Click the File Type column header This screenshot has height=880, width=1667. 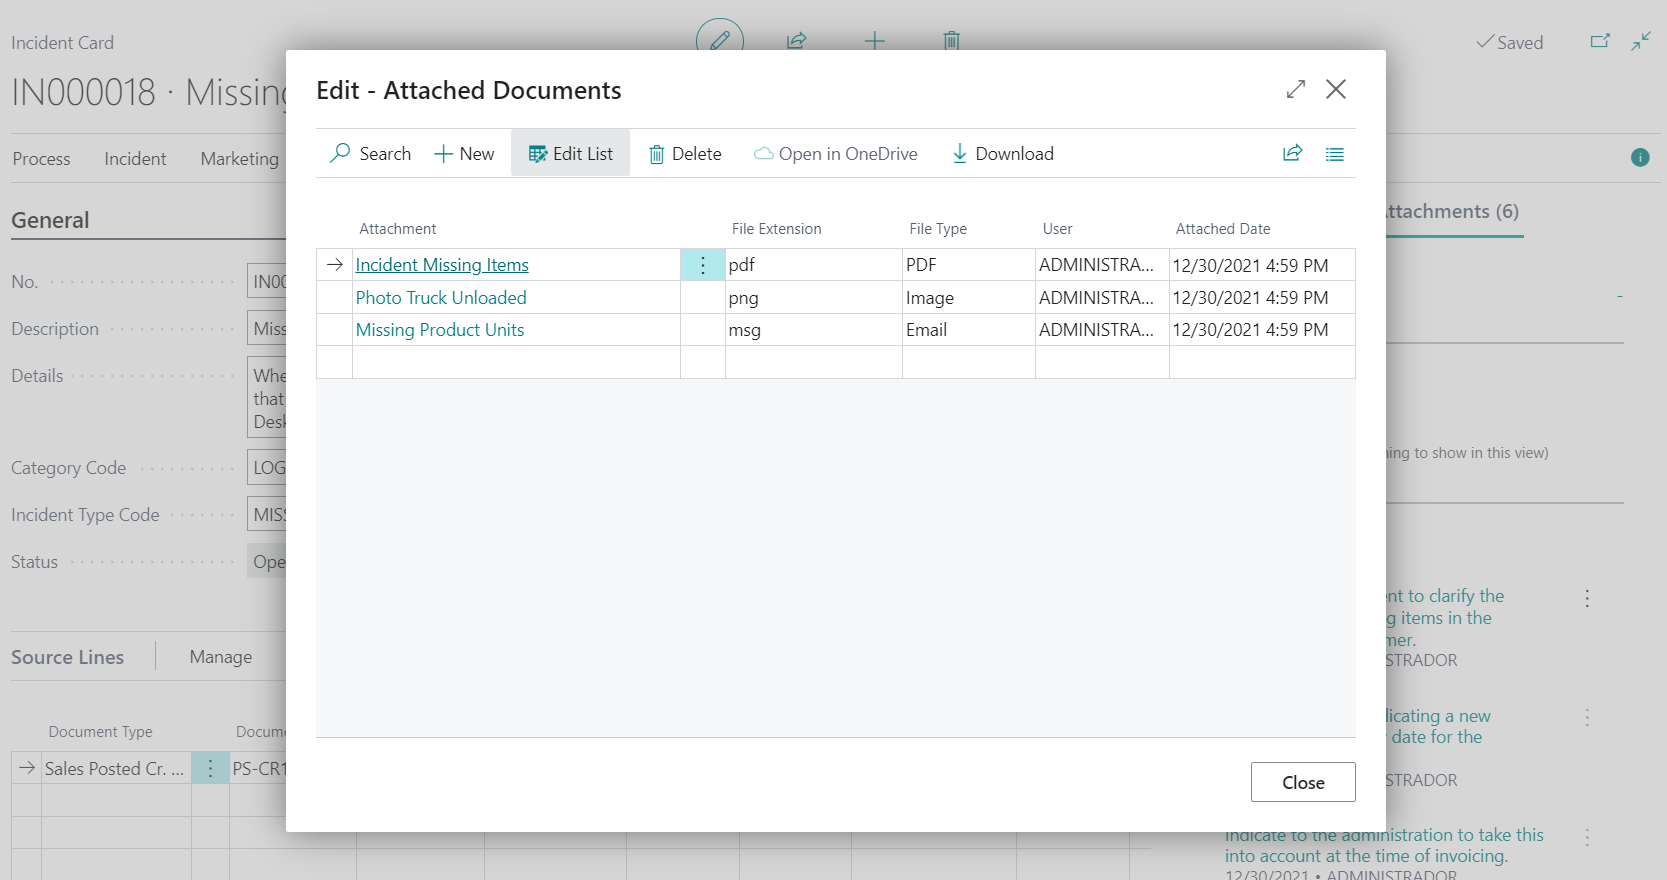(937, 229)
